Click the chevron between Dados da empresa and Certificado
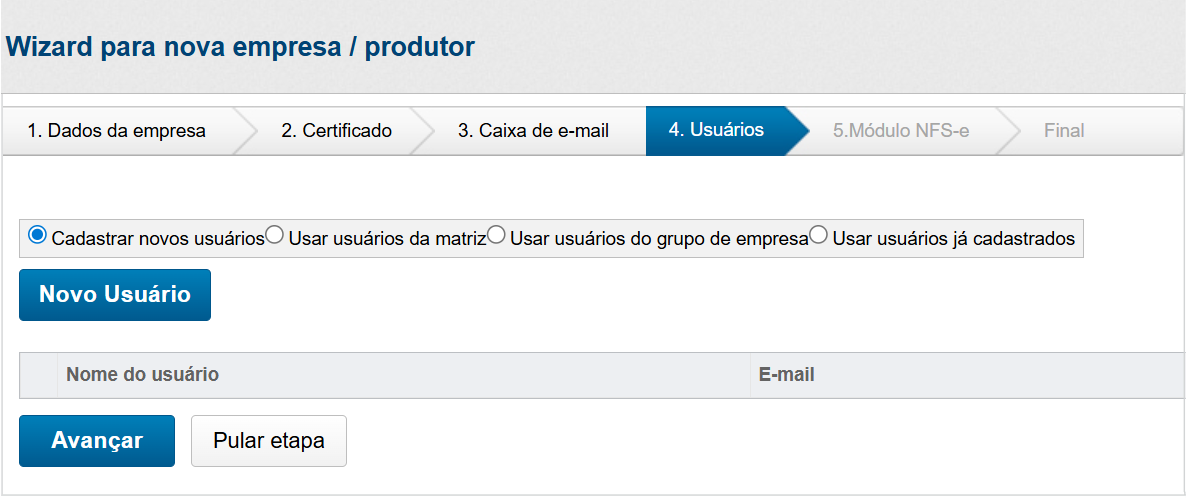This screenshot has height=498, width=1186. (x=247, y=131)
